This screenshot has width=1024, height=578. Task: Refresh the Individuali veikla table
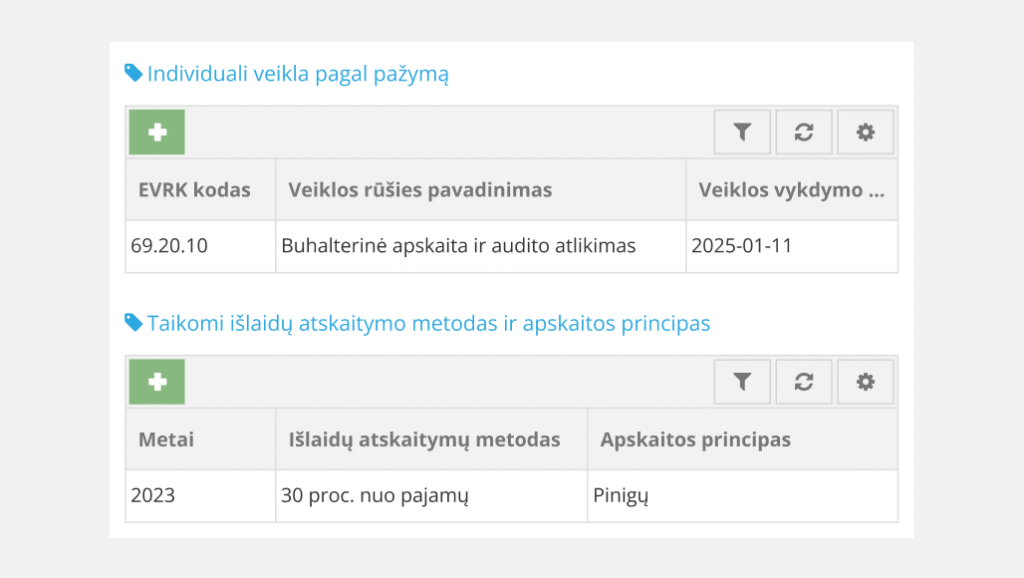(804, 132)
